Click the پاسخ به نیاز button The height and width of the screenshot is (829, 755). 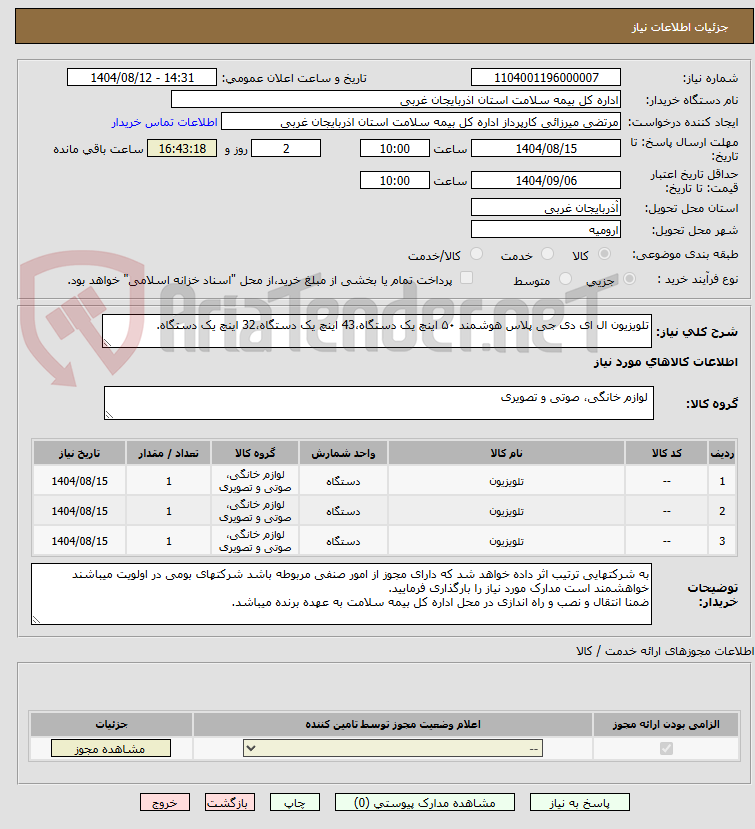click(579, 802)
